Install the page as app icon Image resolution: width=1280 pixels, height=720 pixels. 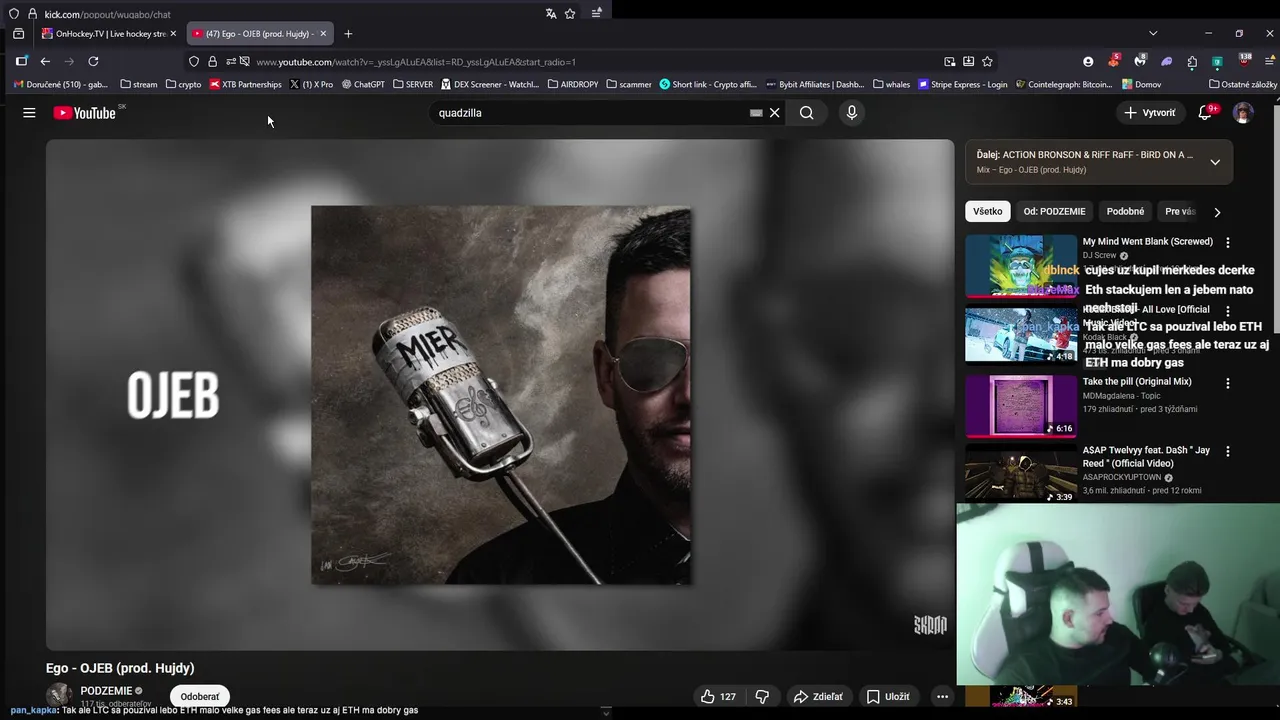(x=968, y=62)
